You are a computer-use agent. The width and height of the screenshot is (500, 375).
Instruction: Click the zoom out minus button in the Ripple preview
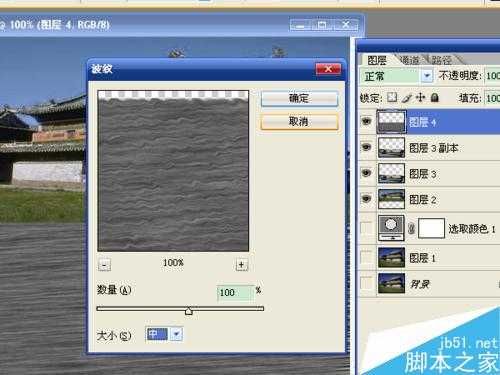105,265
